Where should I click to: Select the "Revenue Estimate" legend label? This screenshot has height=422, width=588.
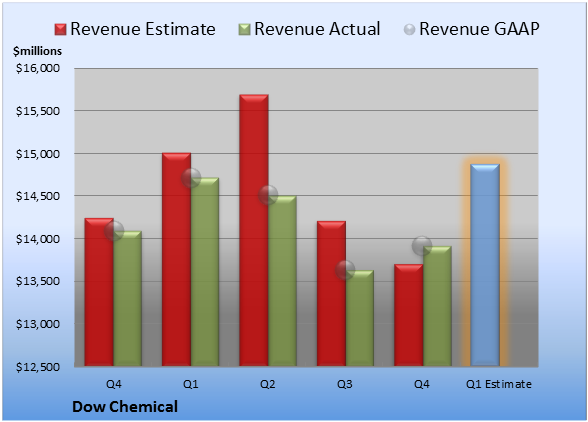tap(143, 29)
